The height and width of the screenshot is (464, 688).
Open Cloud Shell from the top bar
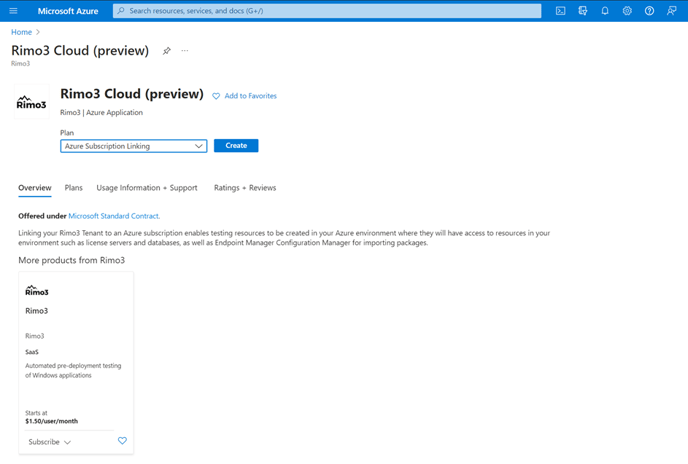point(560,11)
